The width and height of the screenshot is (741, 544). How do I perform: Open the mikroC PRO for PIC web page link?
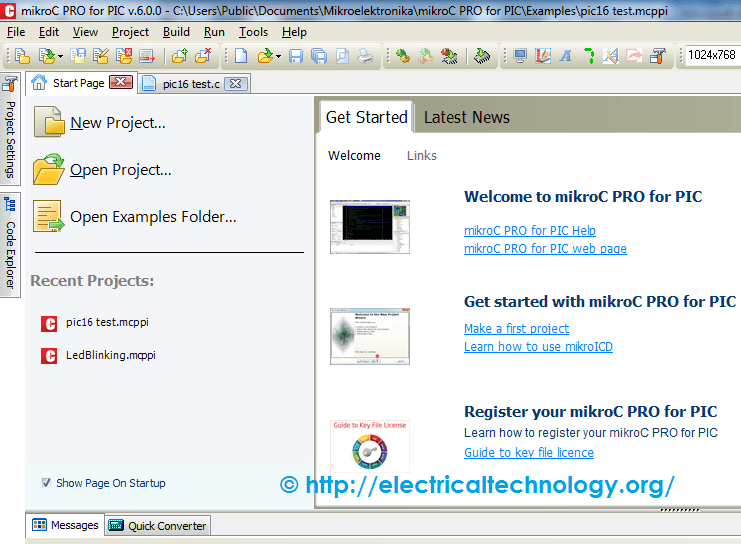pyautogui.click(x=545, y=249)
